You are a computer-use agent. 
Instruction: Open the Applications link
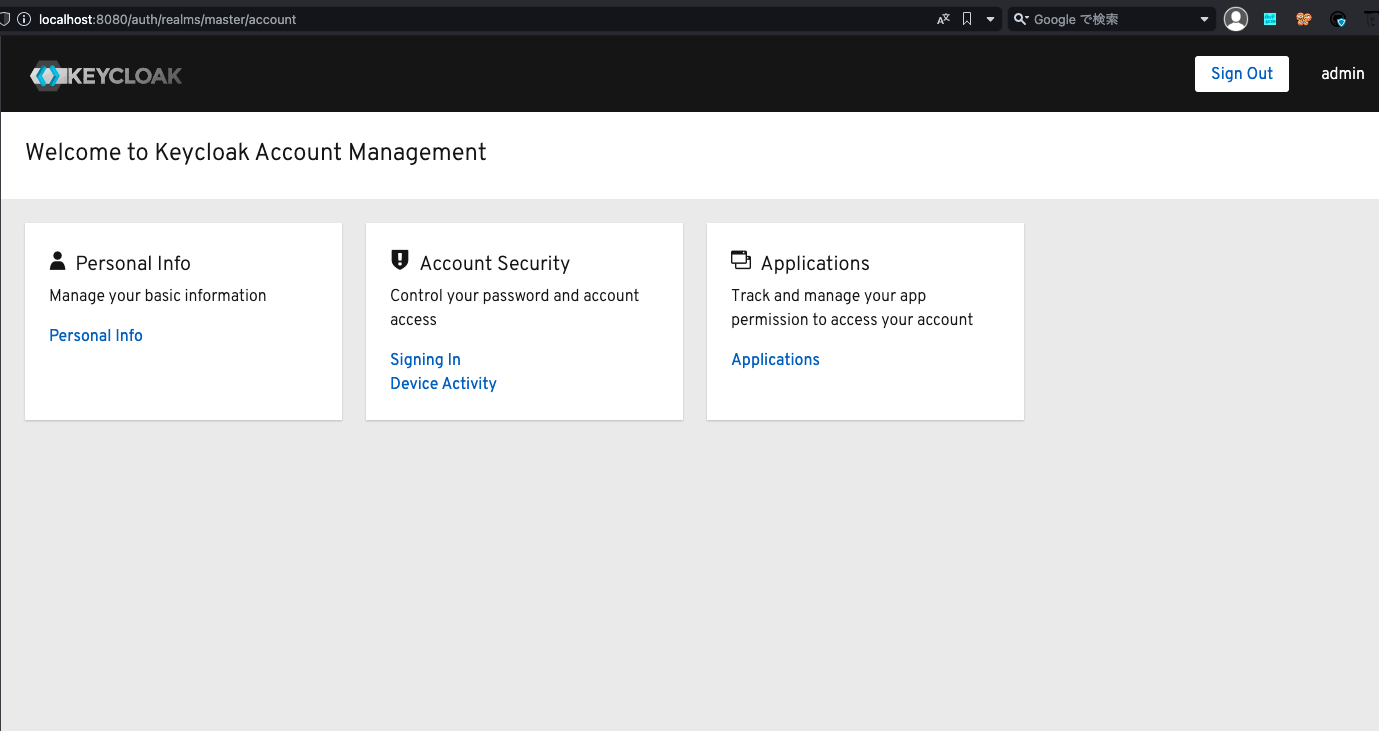click(x=775, y=360)
